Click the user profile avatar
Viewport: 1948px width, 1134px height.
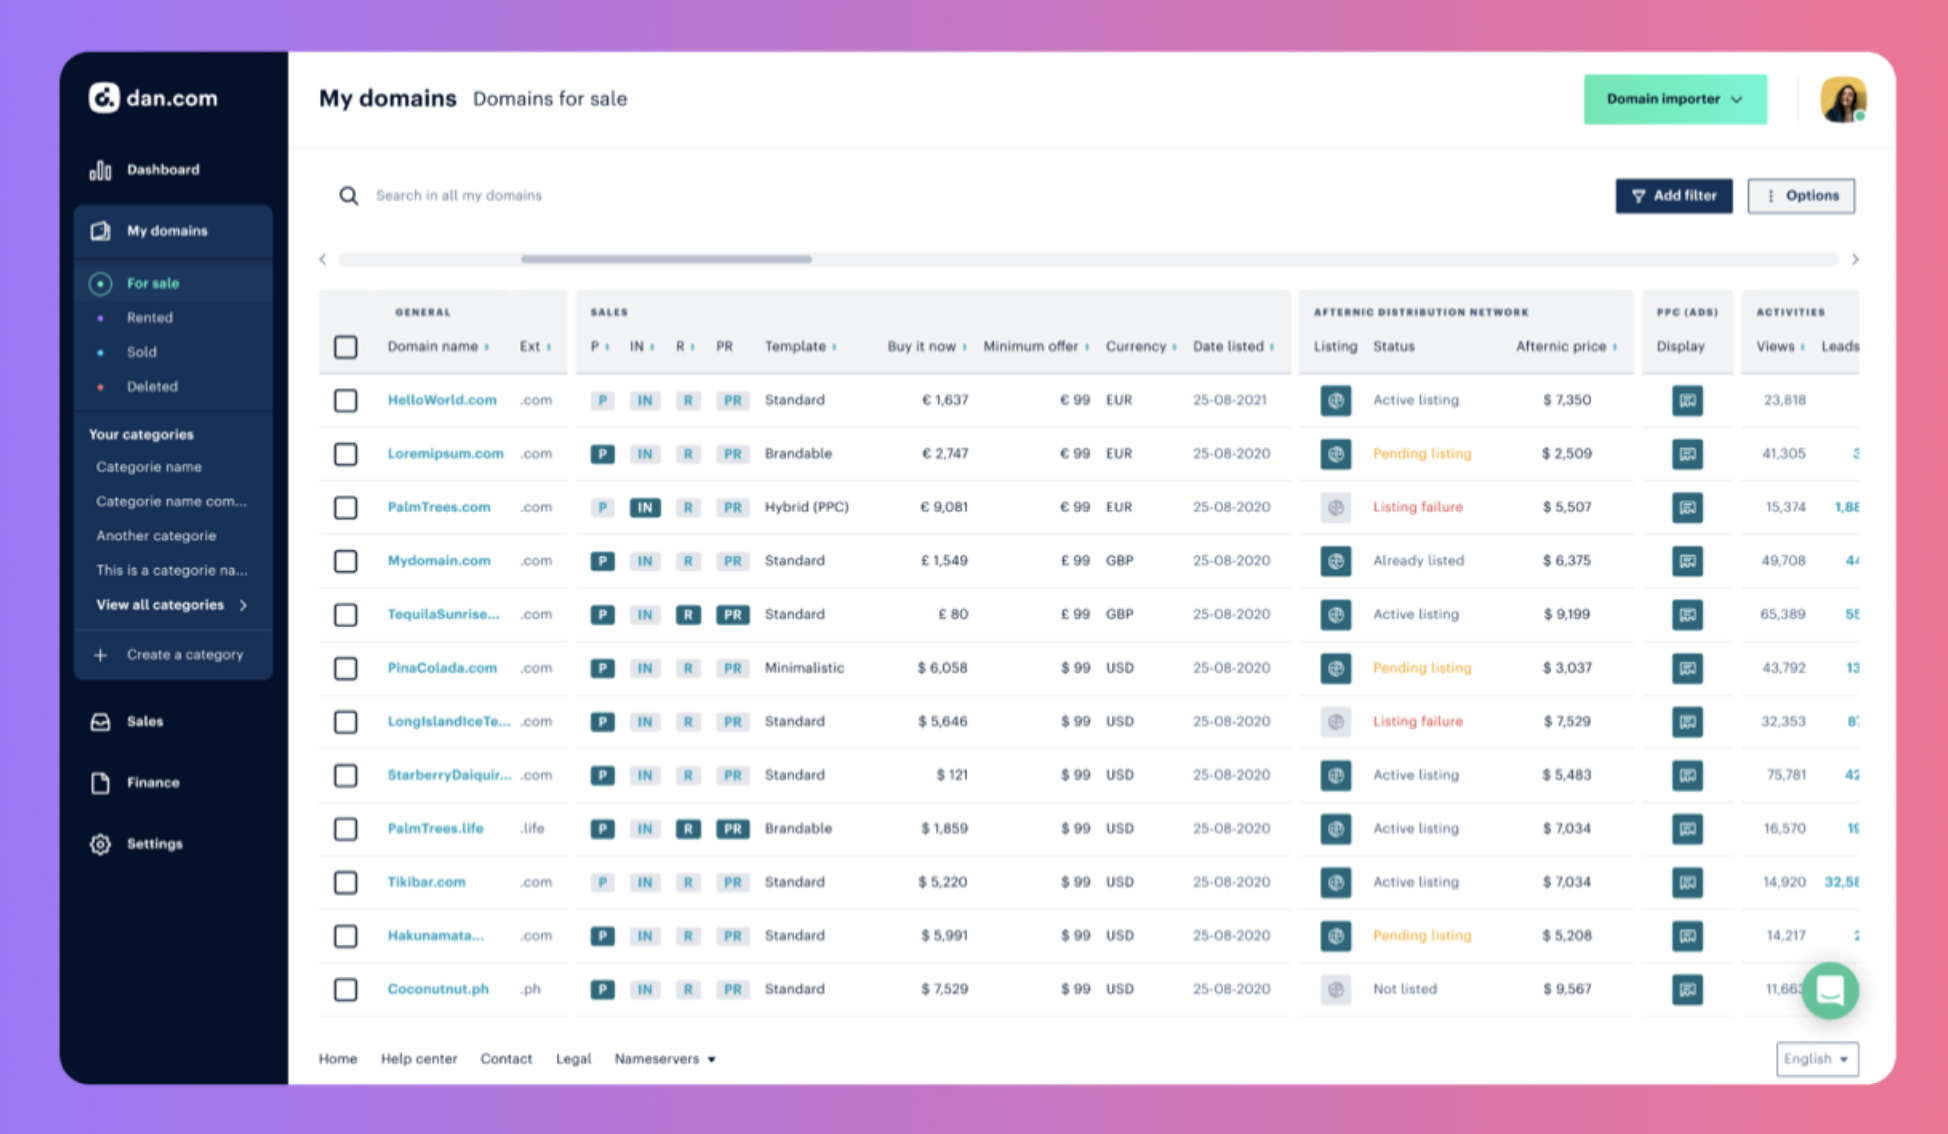(x=1842, y=100)
